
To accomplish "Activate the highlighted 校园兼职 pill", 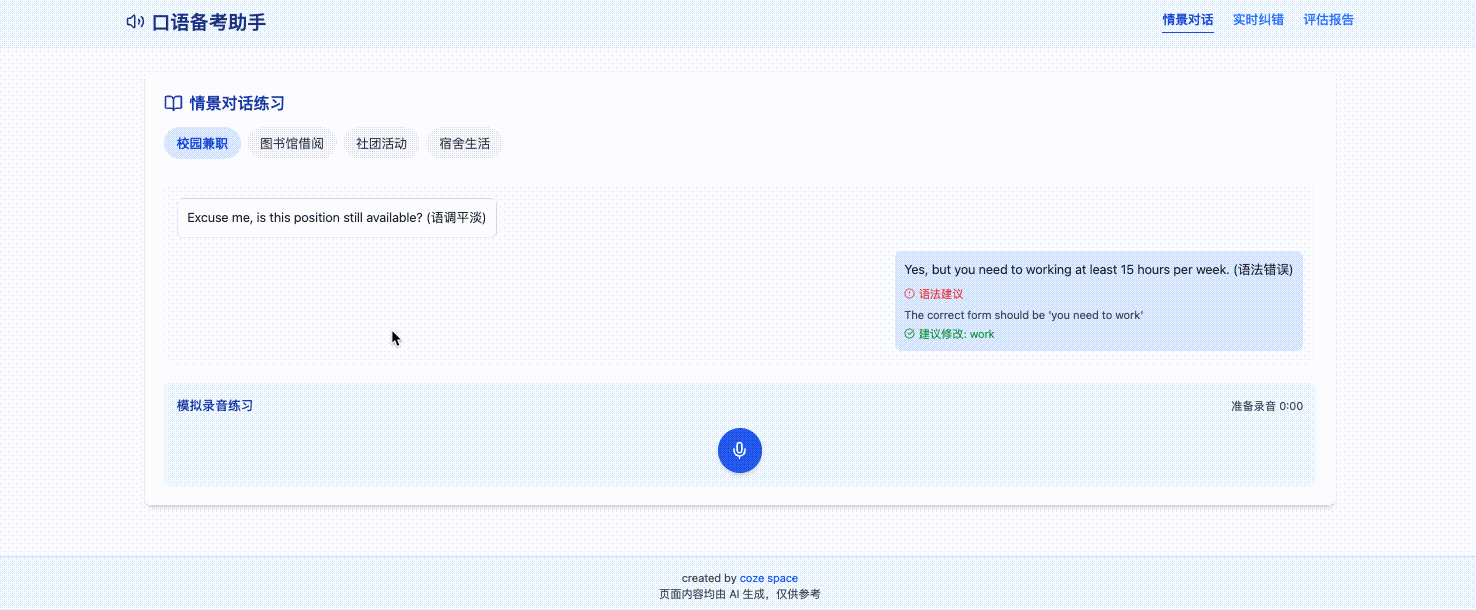I will tap(202, 143).
